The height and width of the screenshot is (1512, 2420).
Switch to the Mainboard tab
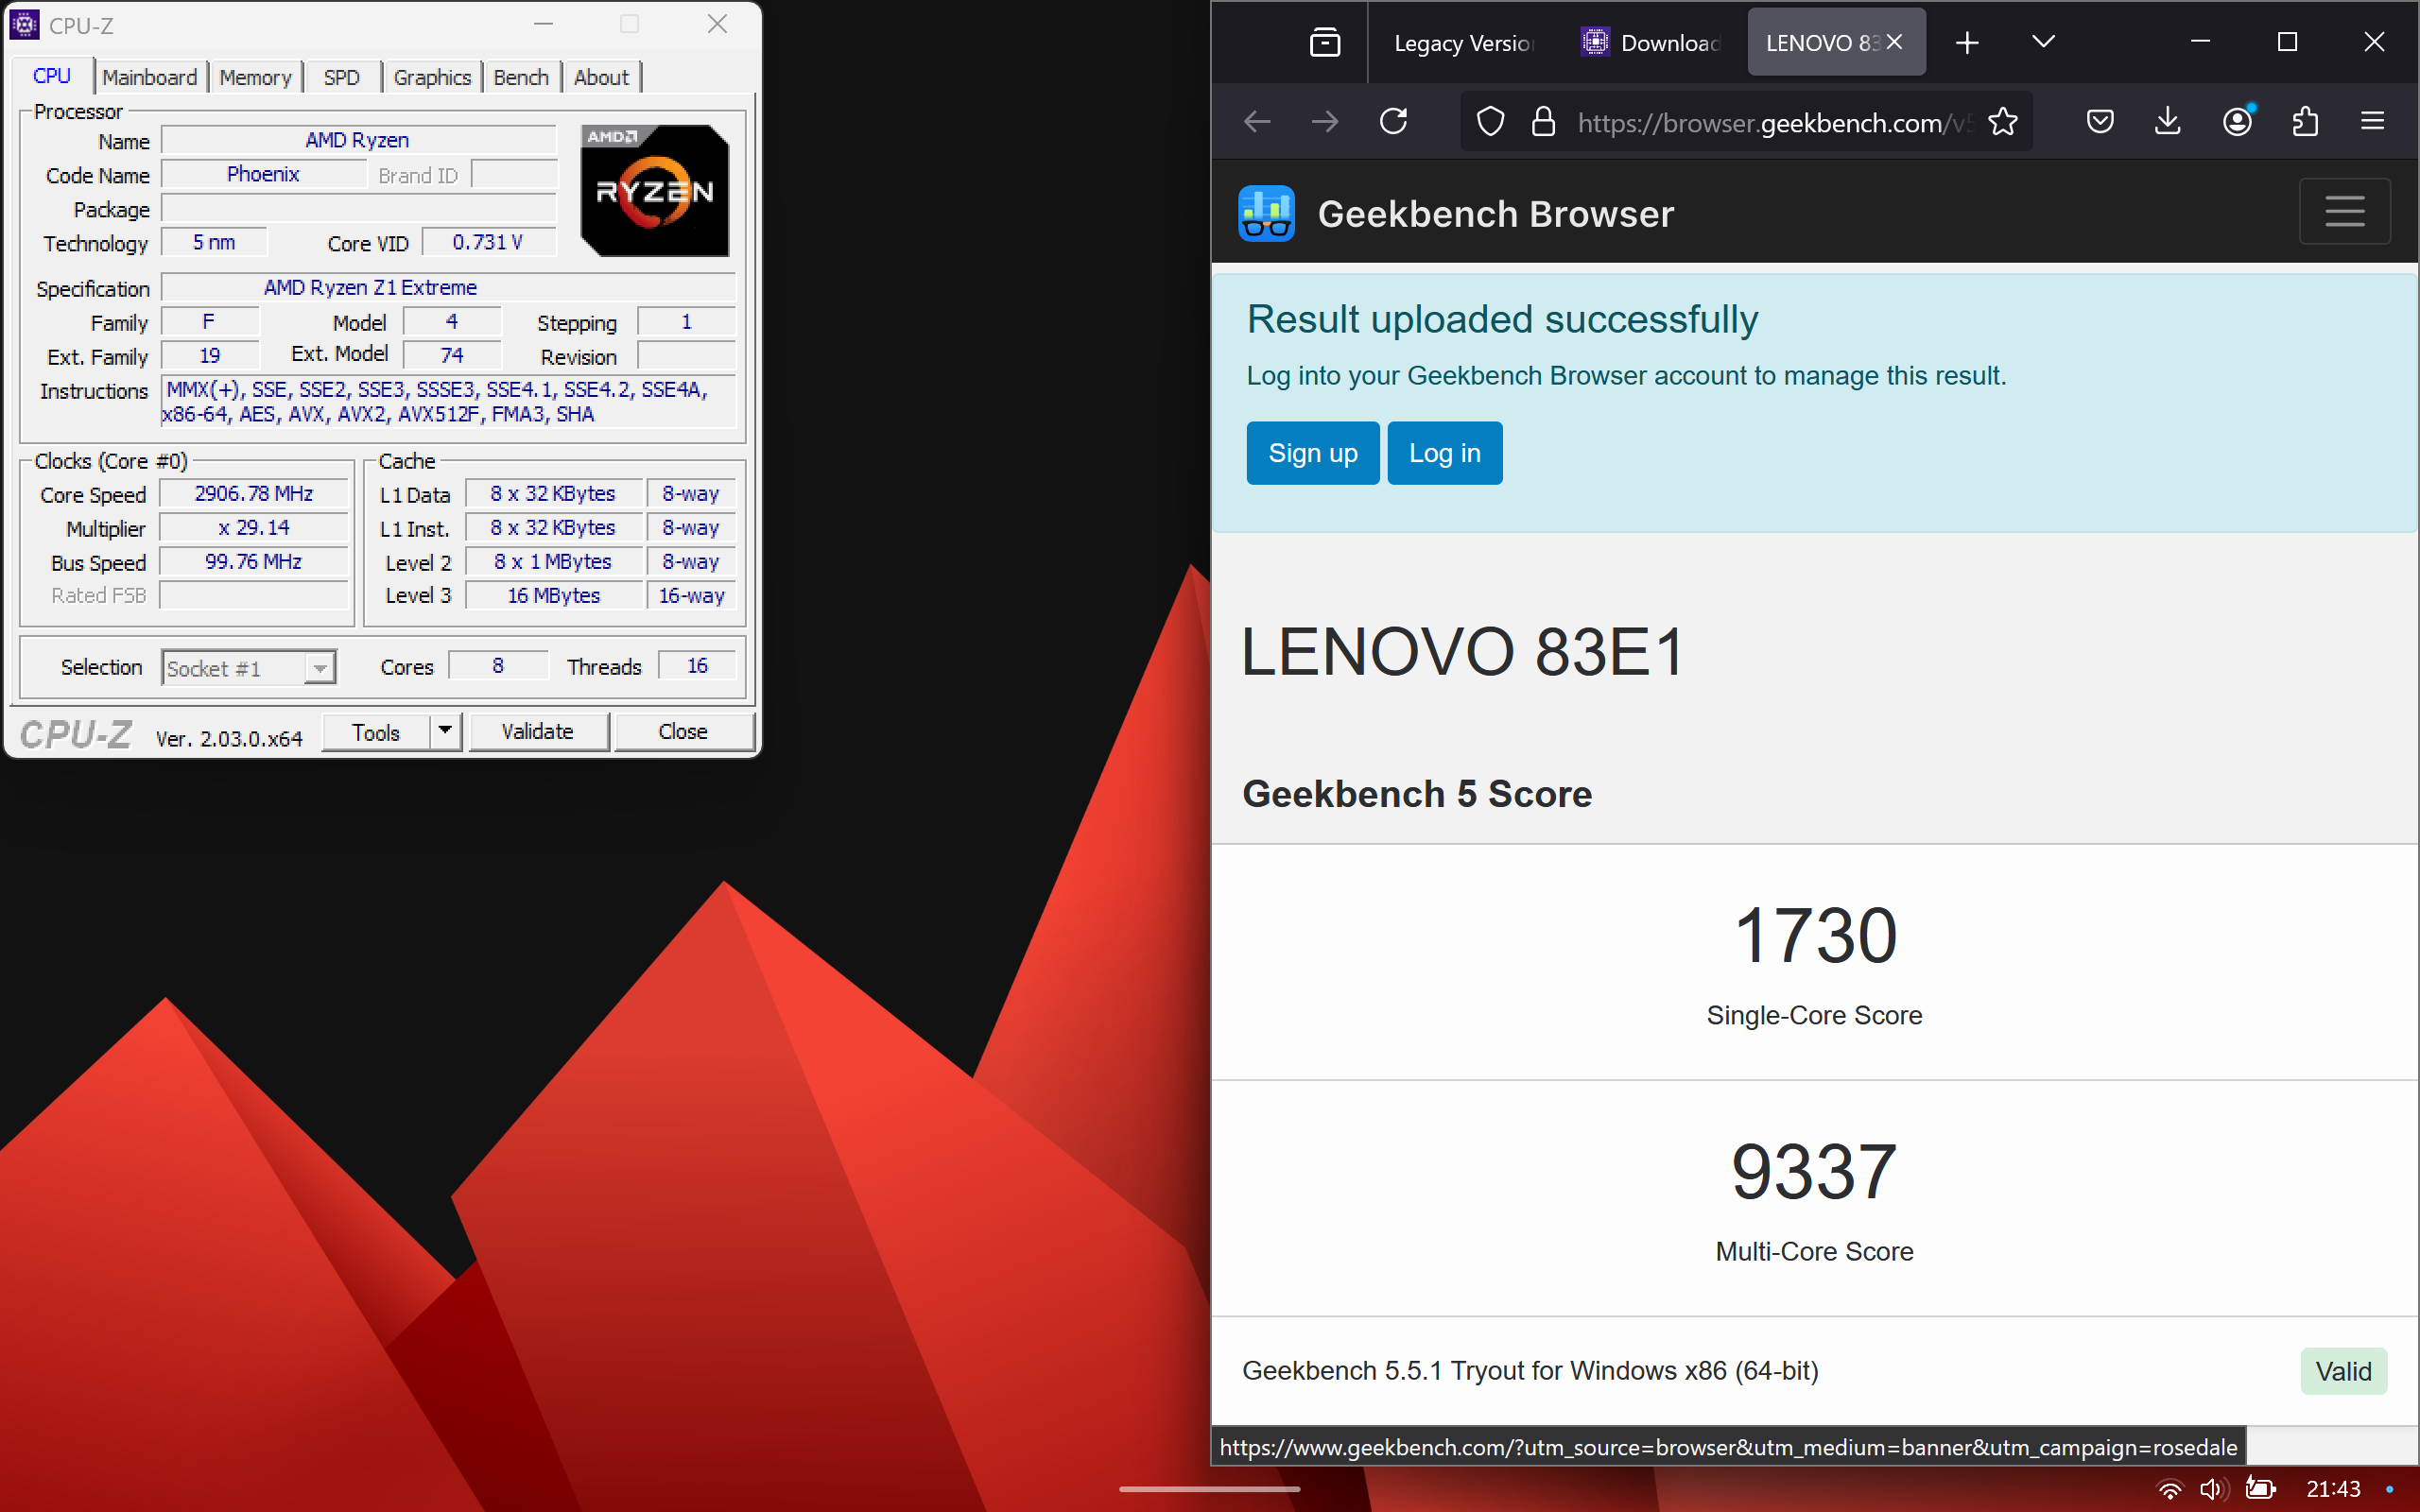coord(150,77)
